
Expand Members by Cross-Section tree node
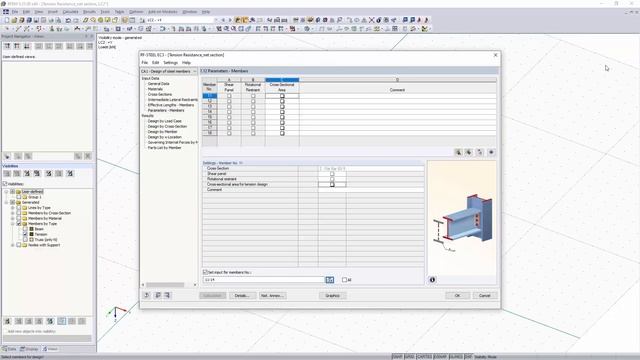point(13,213)
